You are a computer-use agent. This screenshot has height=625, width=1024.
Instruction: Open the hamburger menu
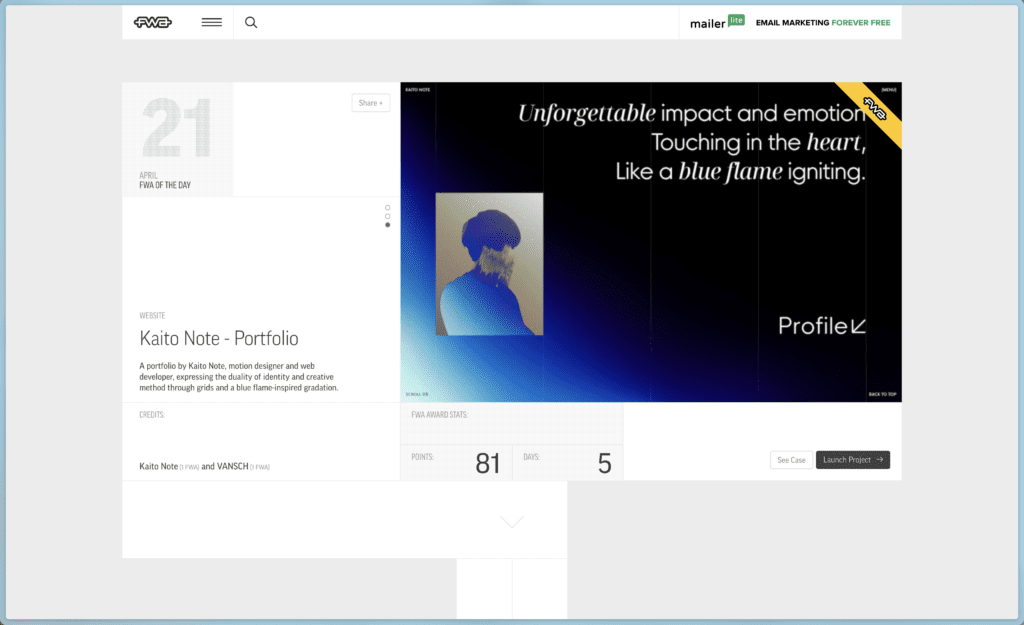click(x=212, y=22)
